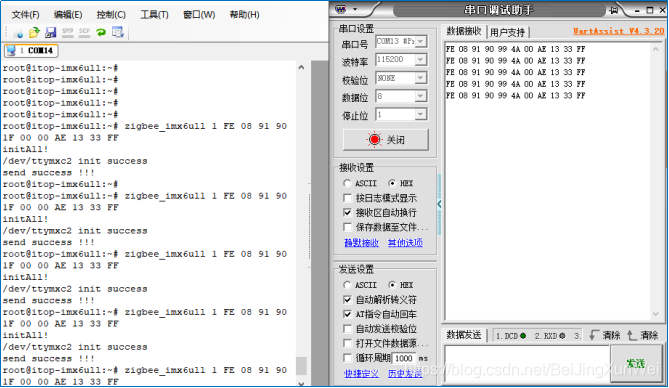Select ASCII send mode
The height and width of the screenshot is (388, 669).
coord(360,285)
